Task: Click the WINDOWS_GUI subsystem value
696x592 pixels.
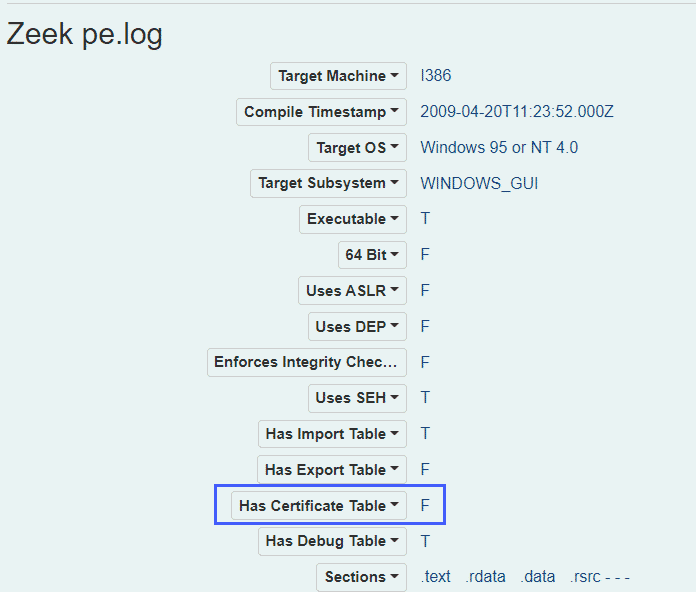Action: click(x=479, y=183)
